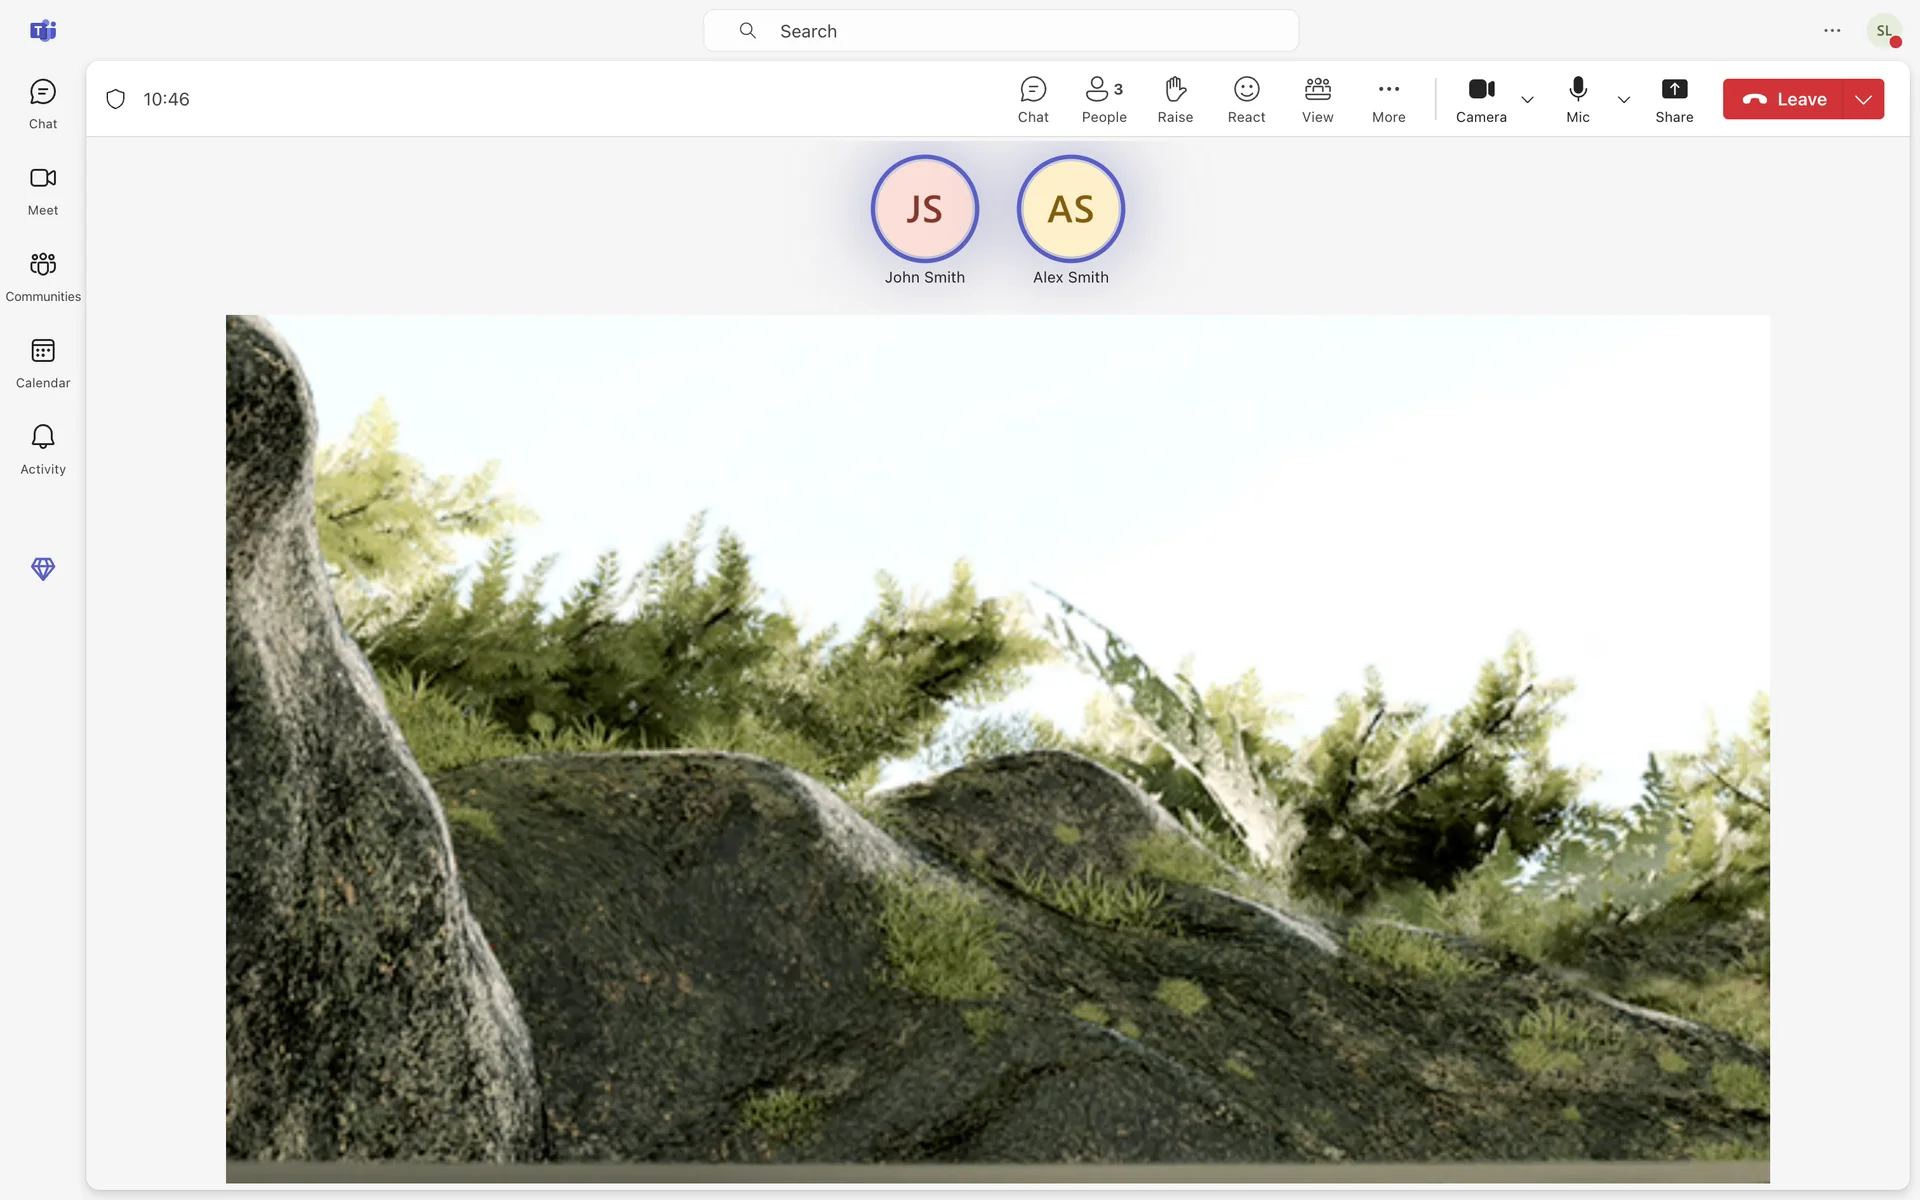Screen dimensions: 1920x1200
Task: Expand the Mic options chevron
Action: tap(1624, 99)
